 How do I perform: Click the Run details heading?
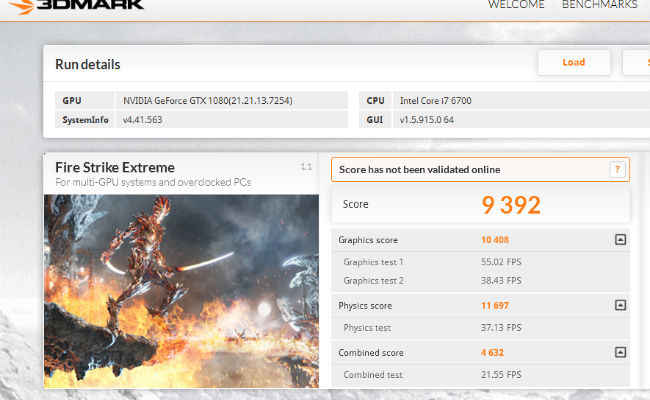(x=87, y=65)
